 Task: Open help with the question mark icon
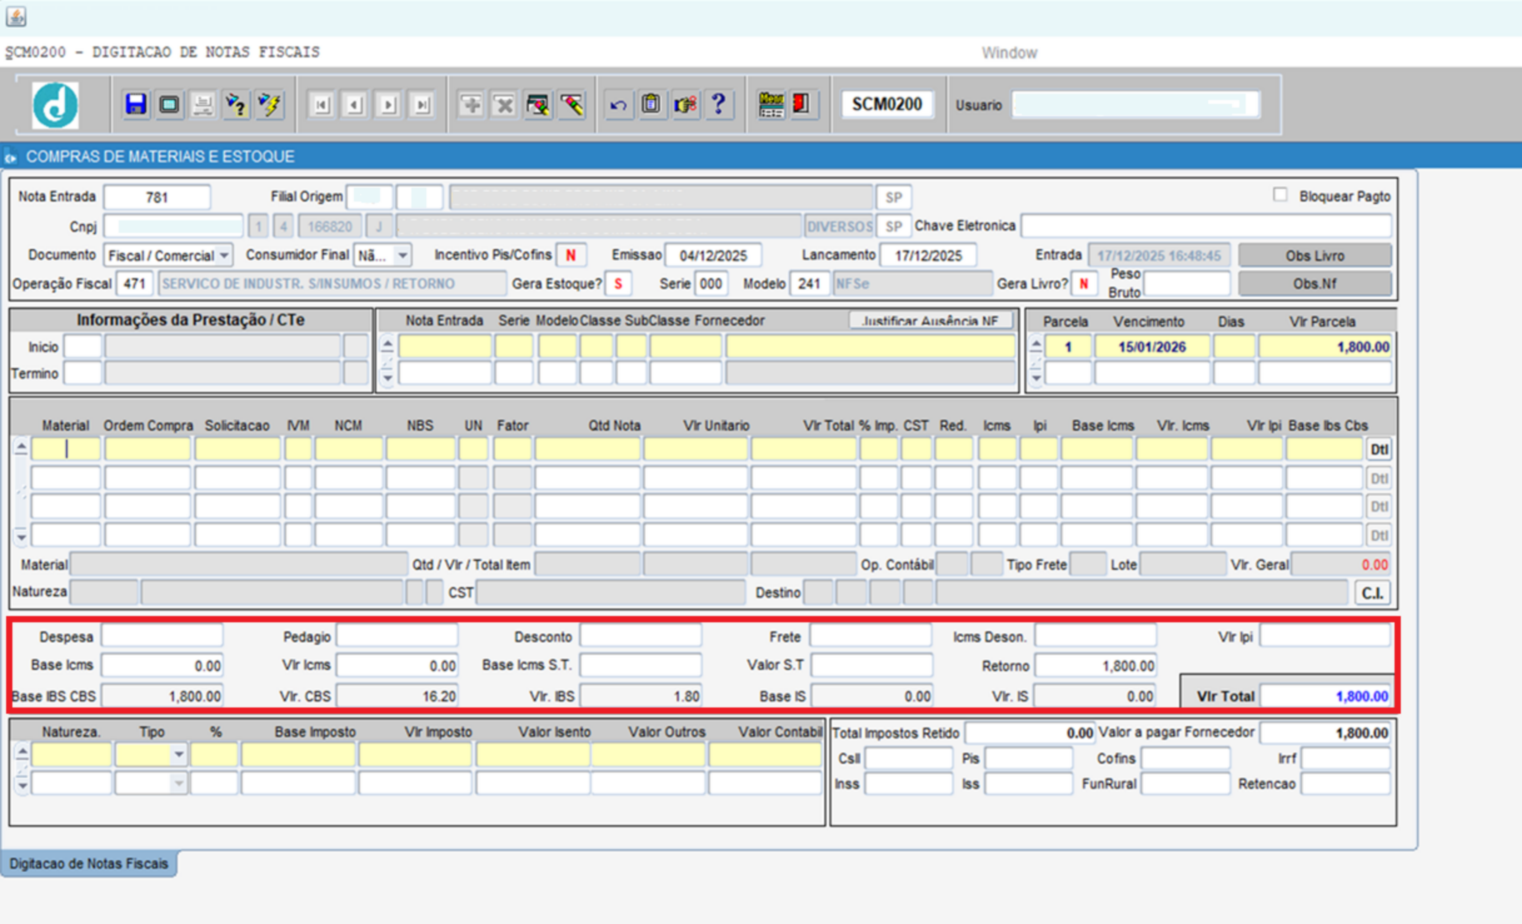point(718,104)
